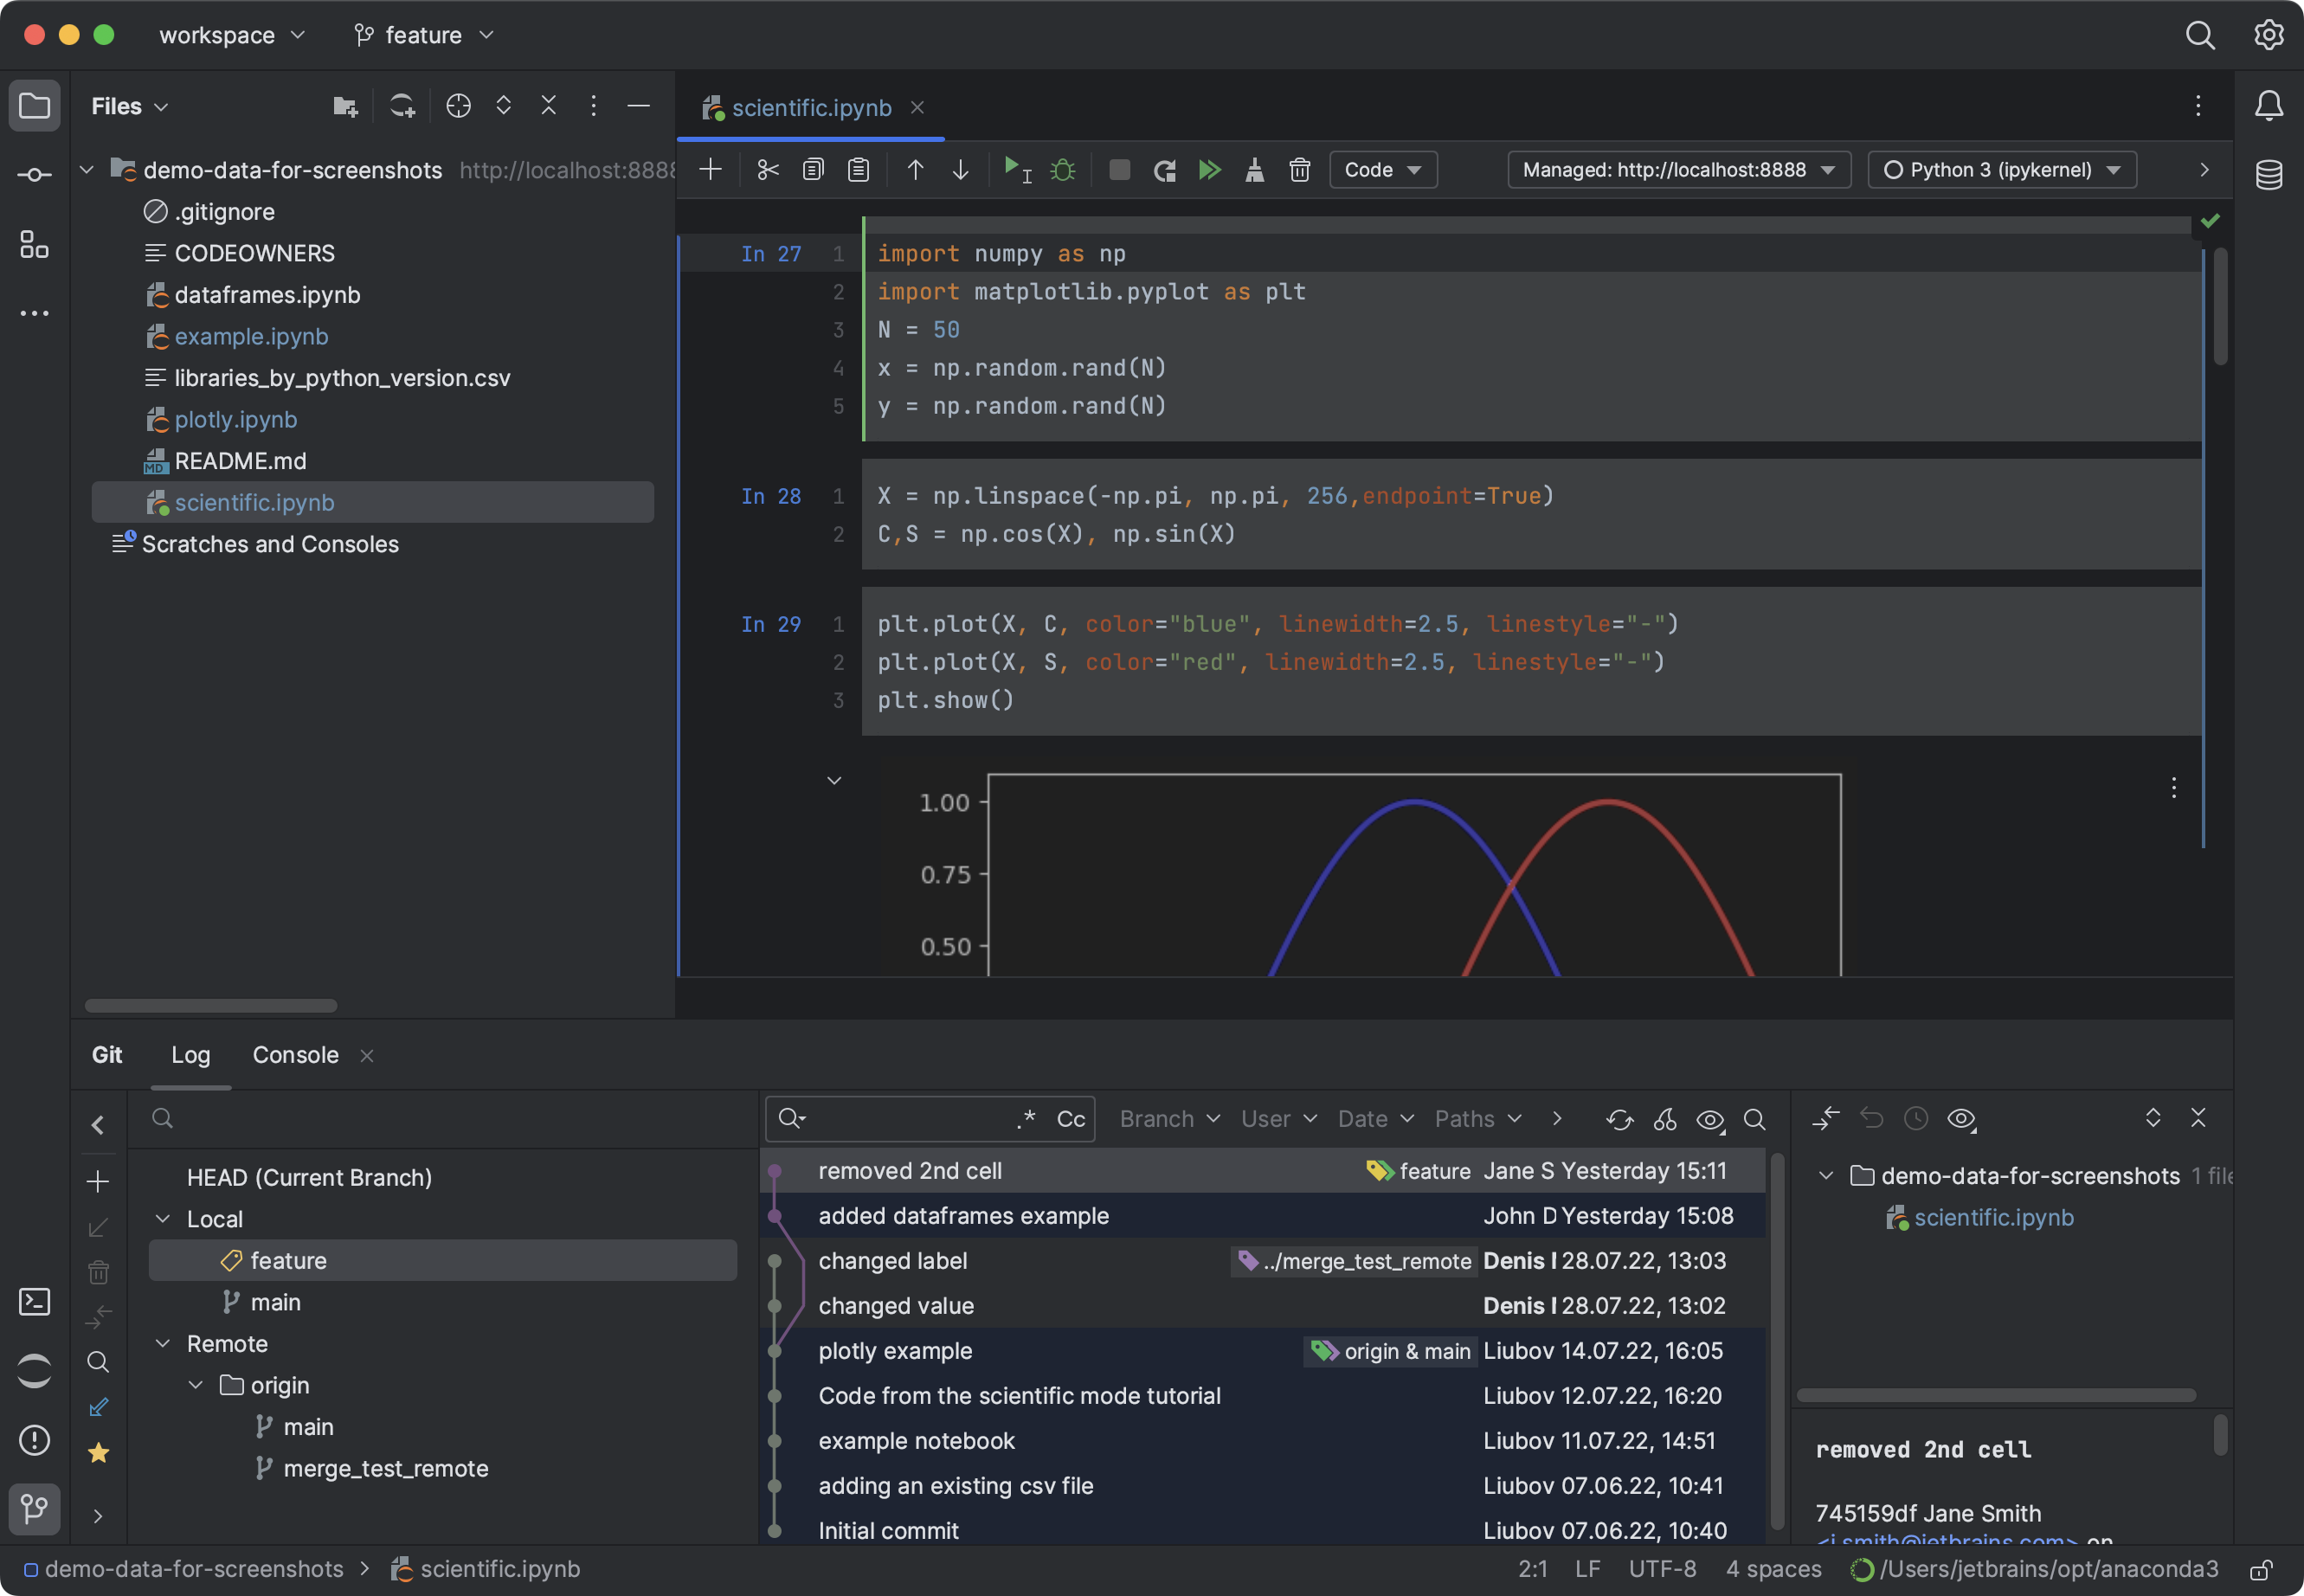Click the run cell button (triangle)
The image size is (2304, 1596).
1014,170
